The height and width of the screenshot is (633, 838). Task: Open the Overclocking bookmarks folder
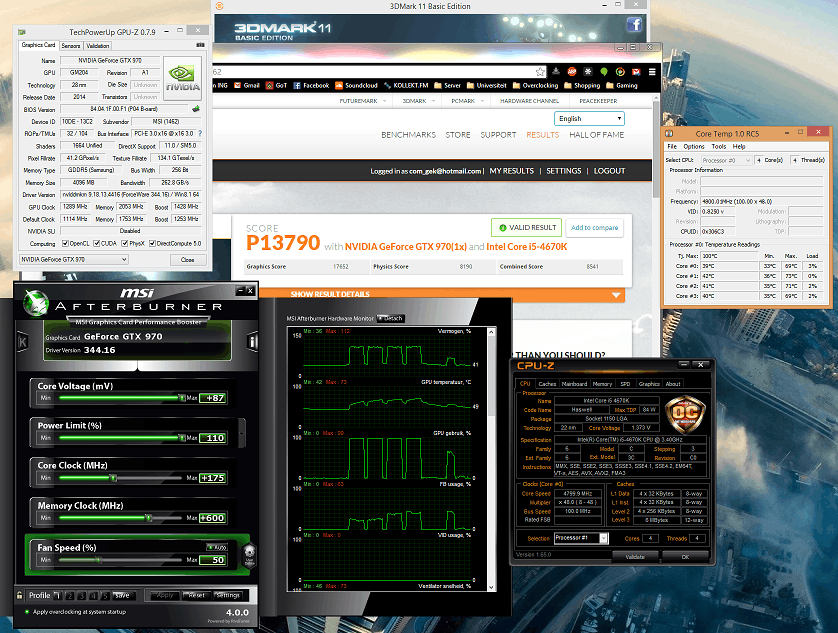535,86
